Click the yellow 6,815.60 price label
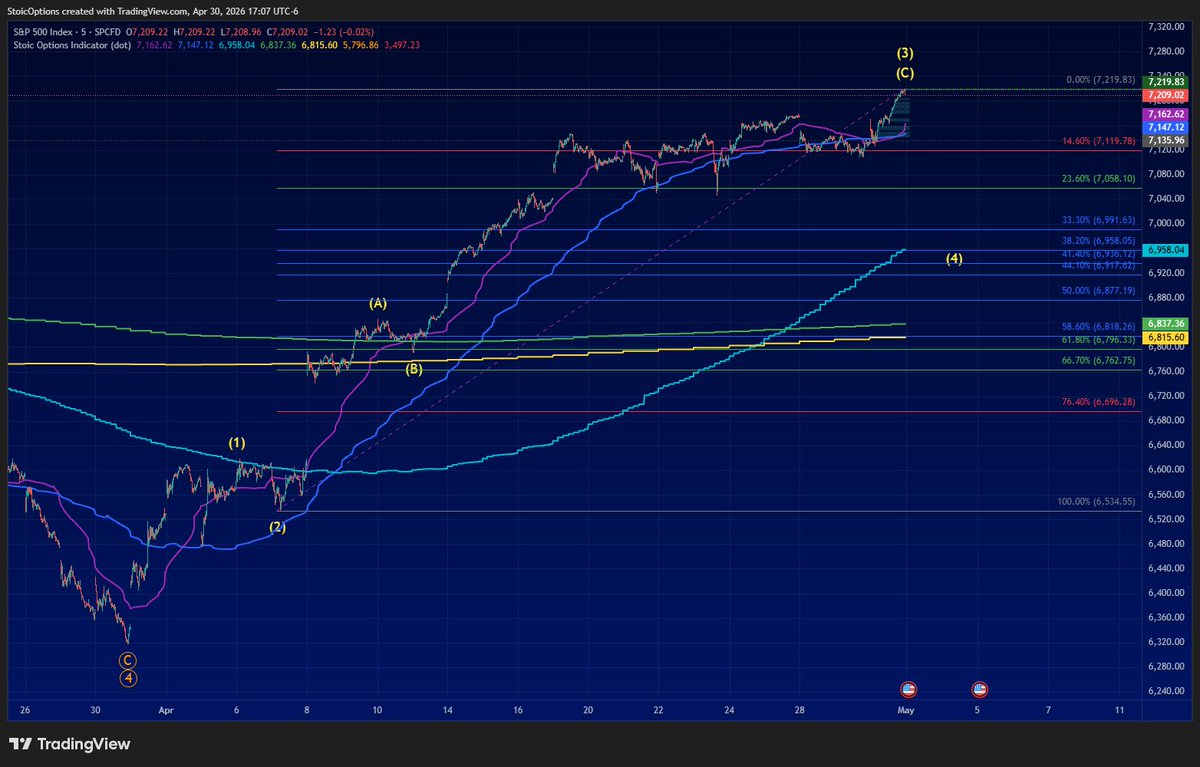Image resolution: width=1200 pixels, height=767 pixels. pyautogui.click(x=1165, y=338)
